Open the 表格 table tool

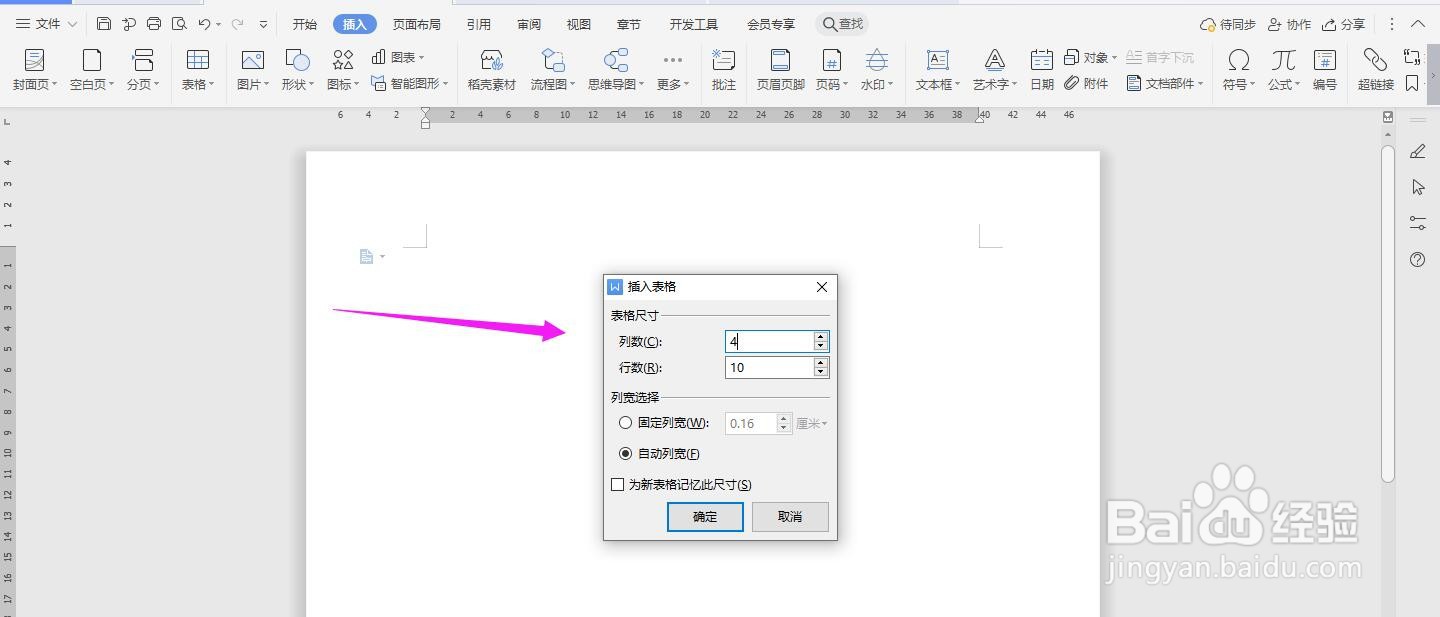click(x=198, y=70)
